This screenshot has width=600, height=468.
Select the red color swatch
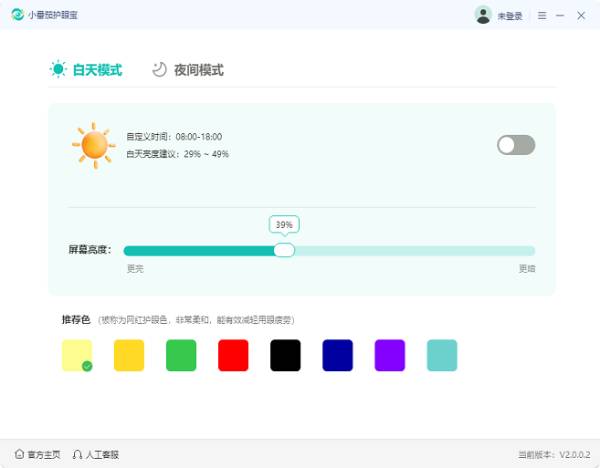(x=233, y=355)
